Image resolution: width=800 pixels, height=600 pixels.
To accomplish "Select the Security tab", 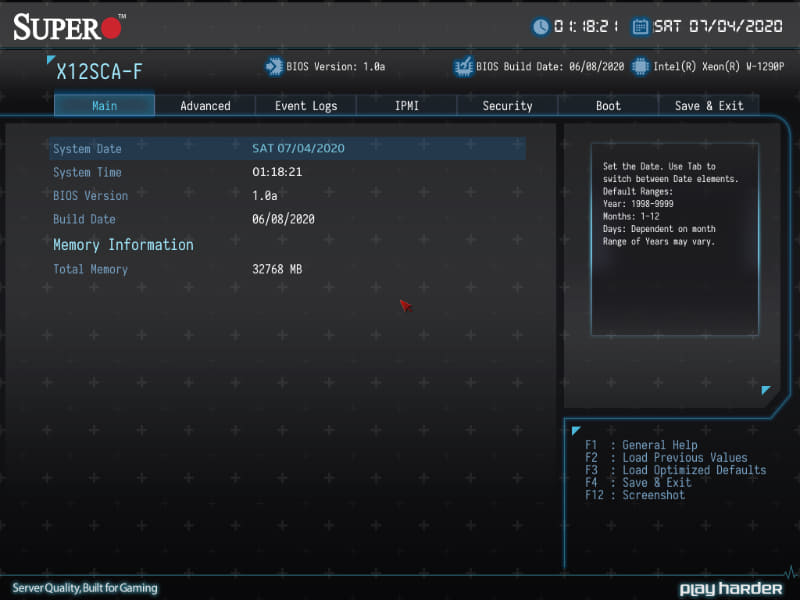I will coord(506,105).
